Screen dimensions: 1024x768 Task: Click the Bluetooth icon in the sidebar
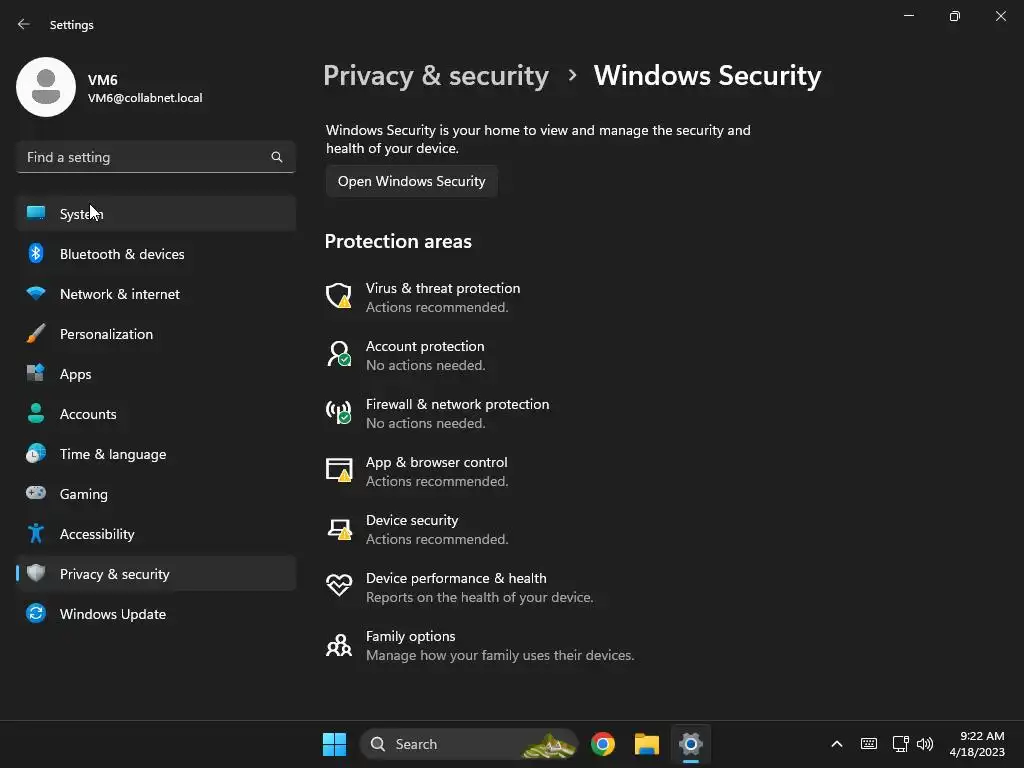pos(36,254)
